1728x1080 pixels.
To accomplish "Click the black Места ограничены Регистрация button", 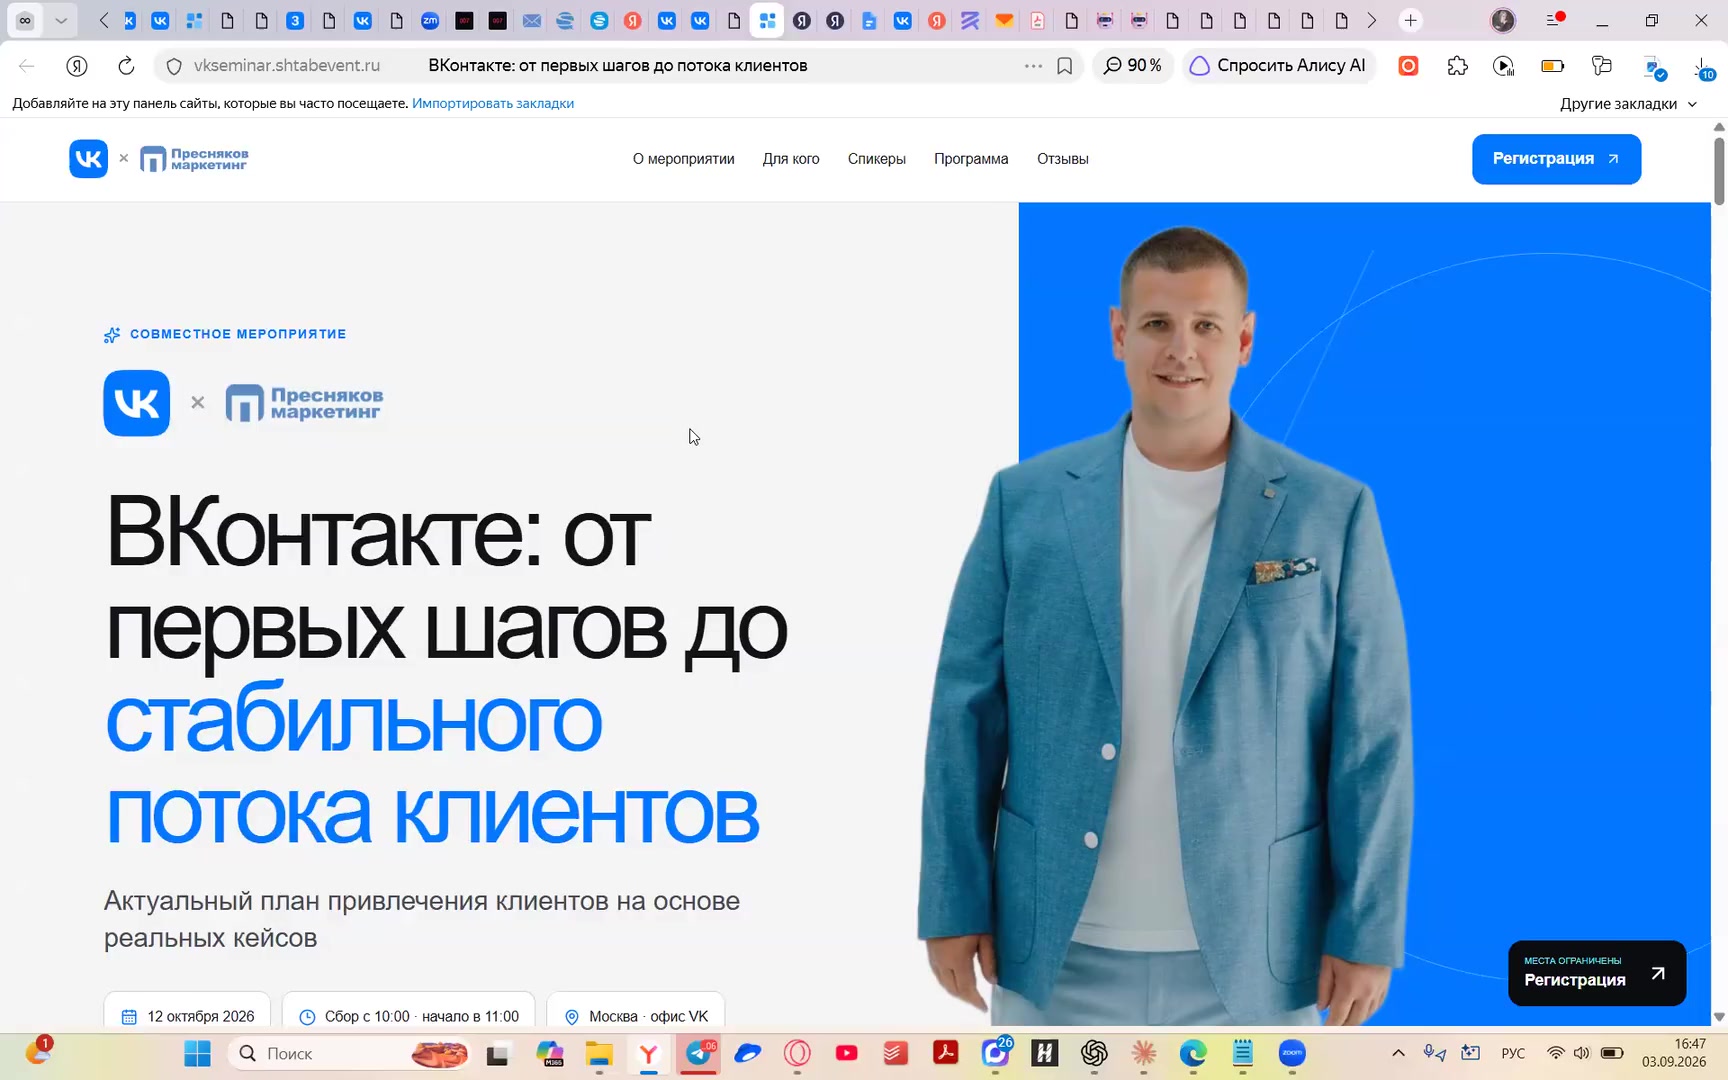I will point(1597,973).
